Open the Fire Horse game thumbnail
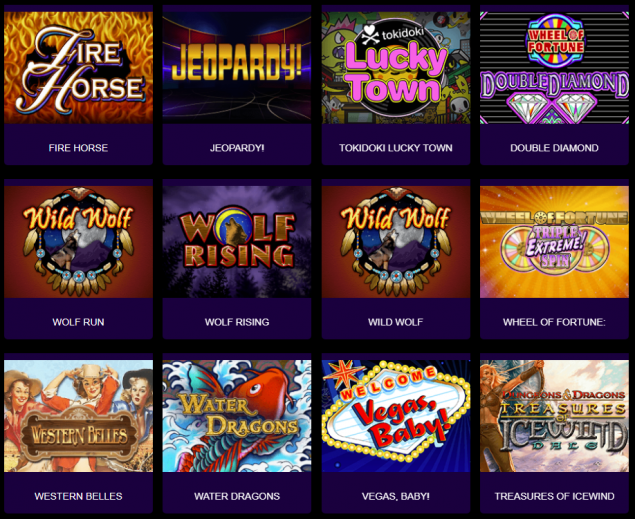Screen dimensions: 635x519 [79, 68]
